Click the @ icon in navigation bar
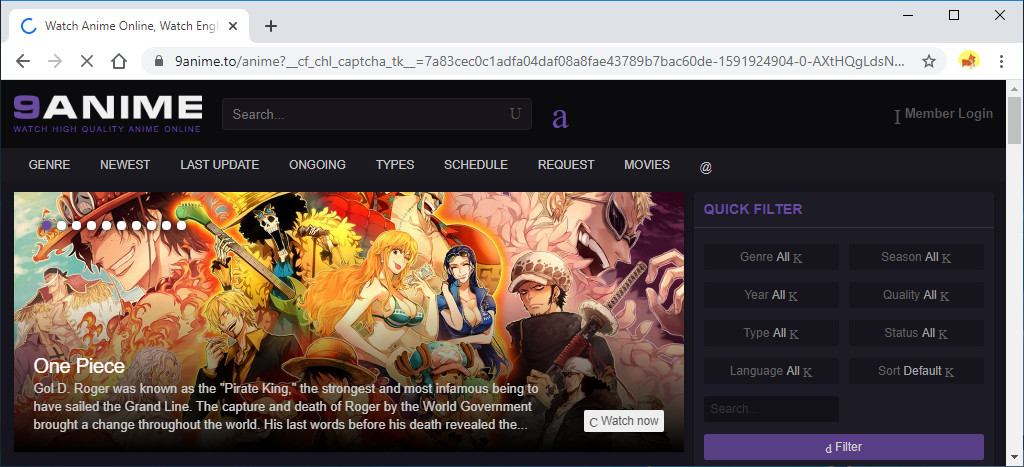This screenshot has width=1024, height=467. [x=705, y=167]
